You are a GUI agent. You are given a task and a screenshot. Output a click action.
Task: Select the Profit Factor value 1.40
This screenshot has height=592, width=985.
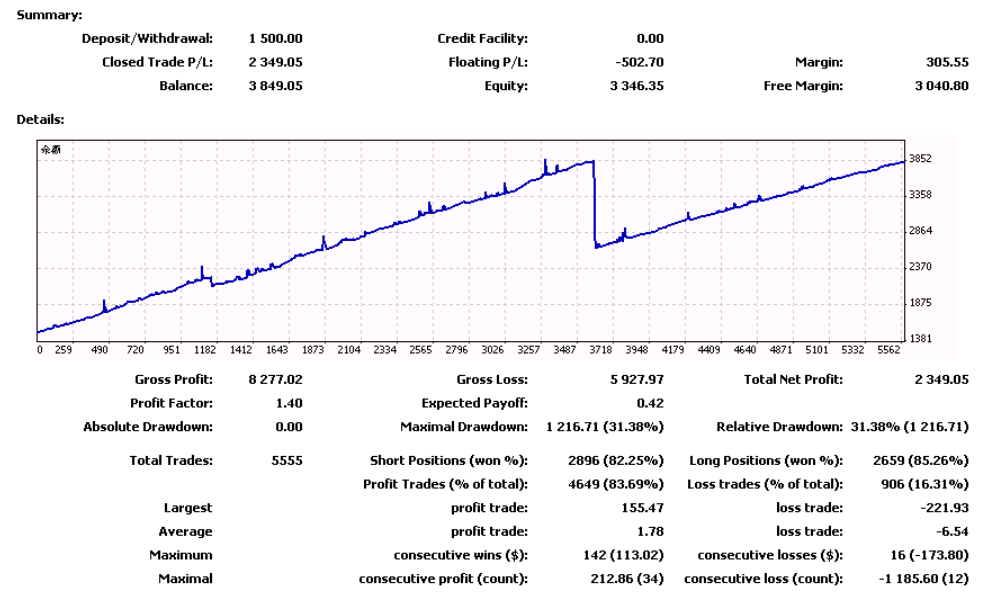289,403
